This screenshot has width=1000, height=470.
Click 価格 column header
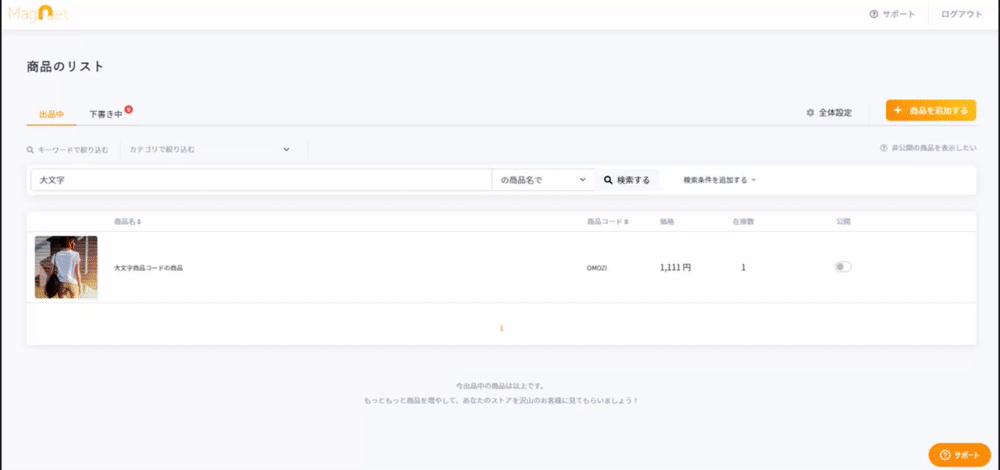pyautogui.click(x=667, y=221)
